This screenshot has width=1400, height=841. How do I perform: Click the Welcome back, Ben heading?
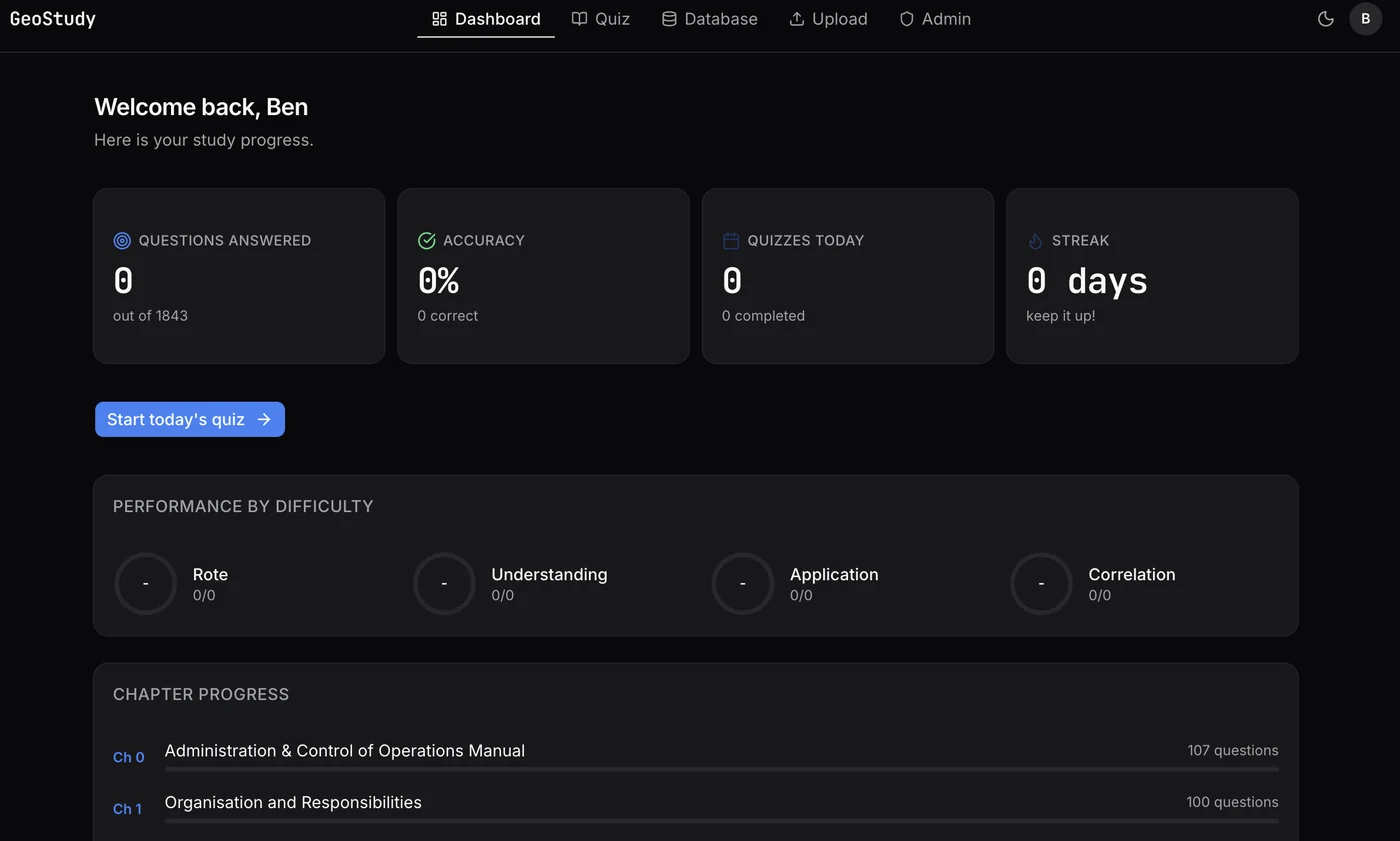(x=201, y=107)
